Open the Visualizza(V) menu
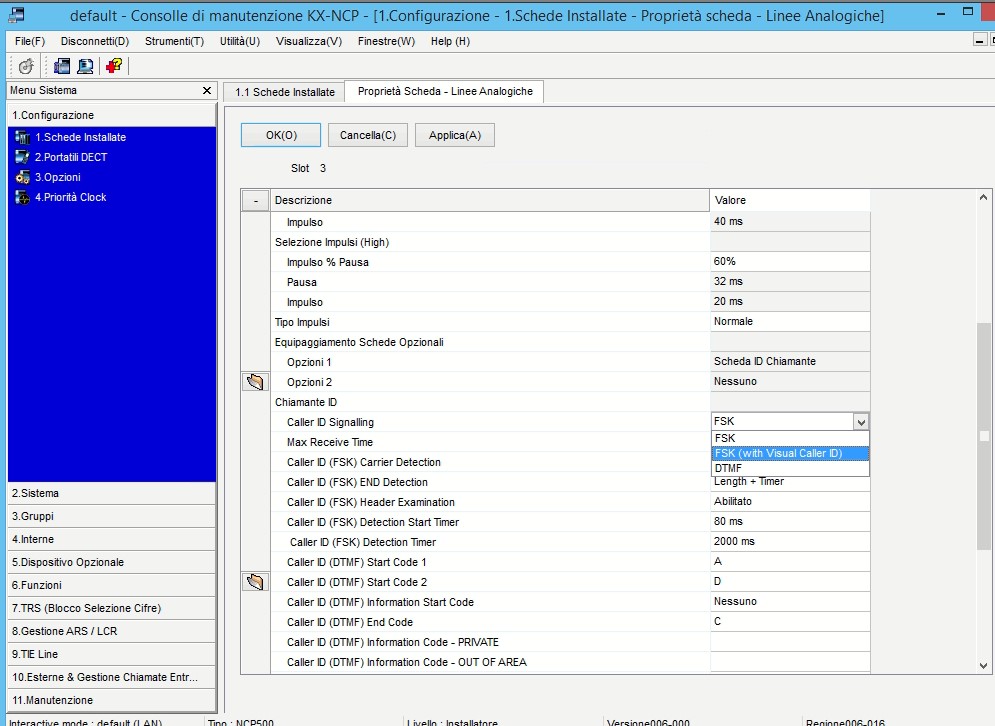The width and height of the screenshot is (995, 726). click(x=309, y=41)
